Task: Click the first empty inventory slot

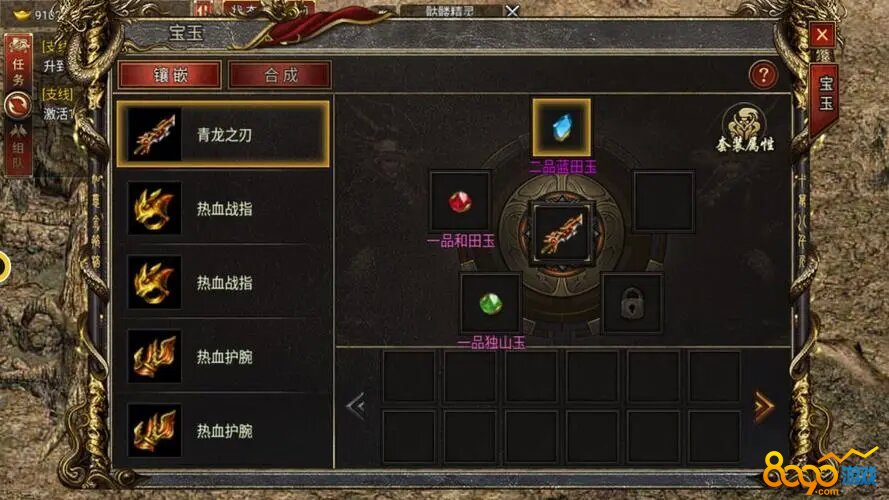Action: (409, 376)
